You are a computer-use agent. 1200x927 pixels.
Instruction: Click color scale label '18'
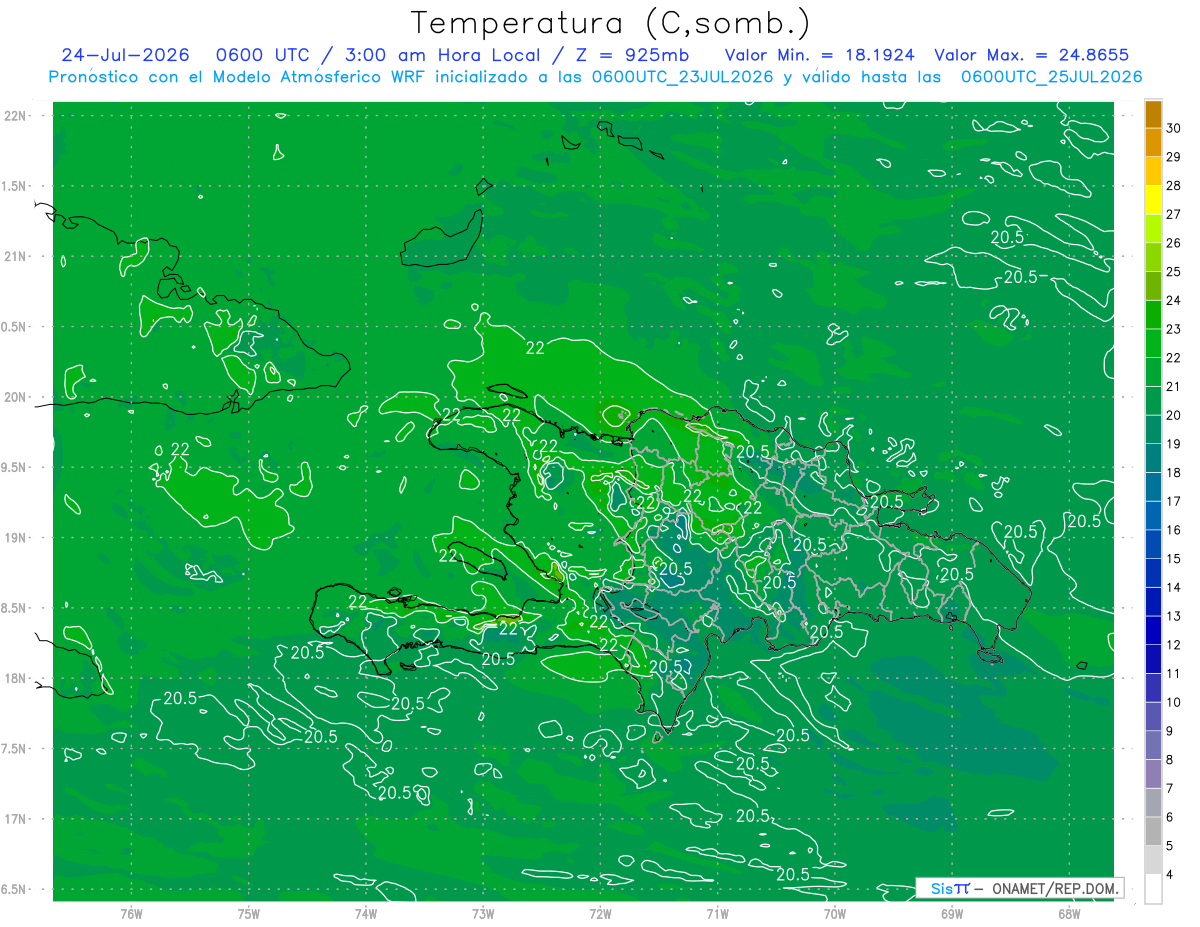coord(1174,473)
